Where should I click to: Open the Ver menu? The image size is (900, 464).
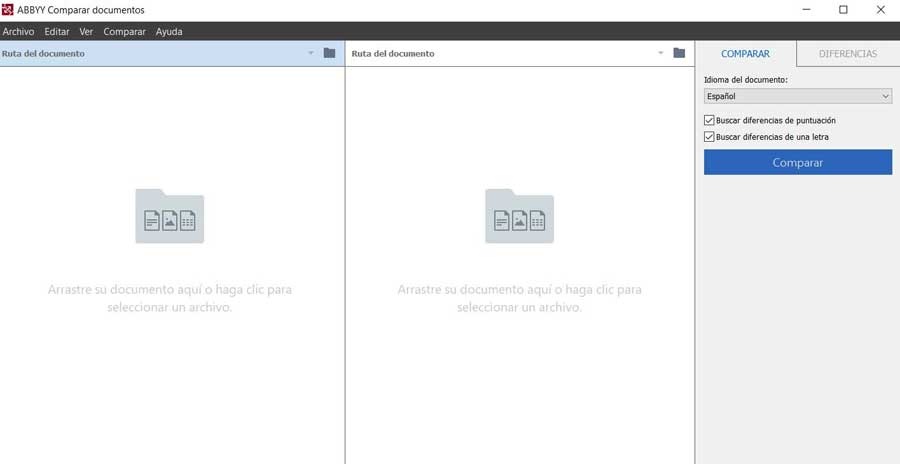click(86, 32)
